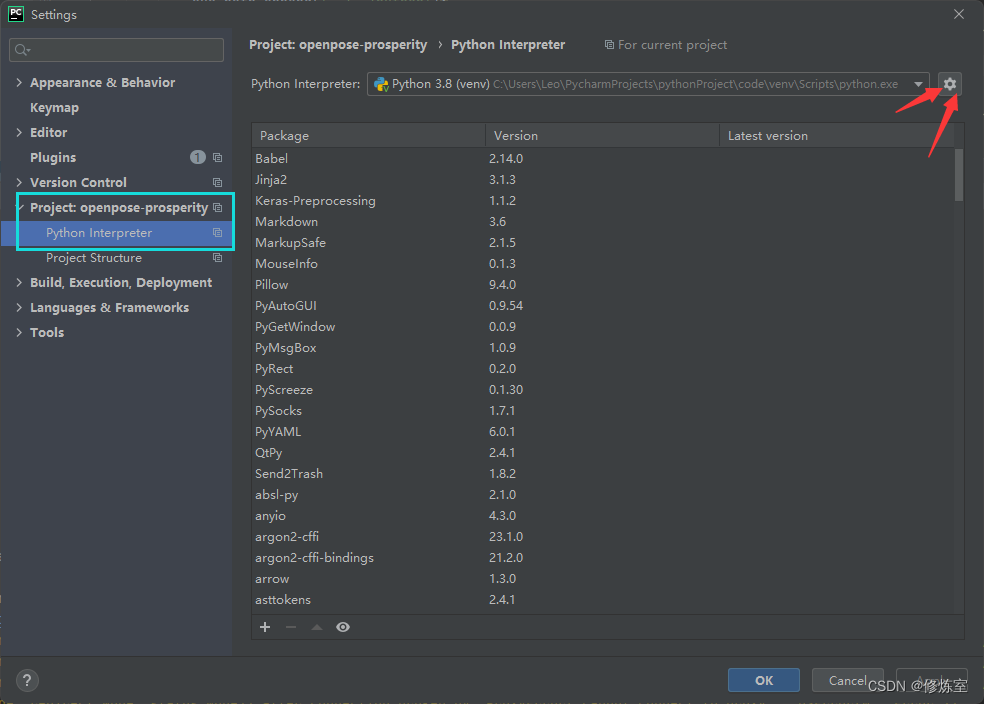The height and width of the screenshot is (704, 984).
Task: Expand the Tools section
Action: click(19, 333)
